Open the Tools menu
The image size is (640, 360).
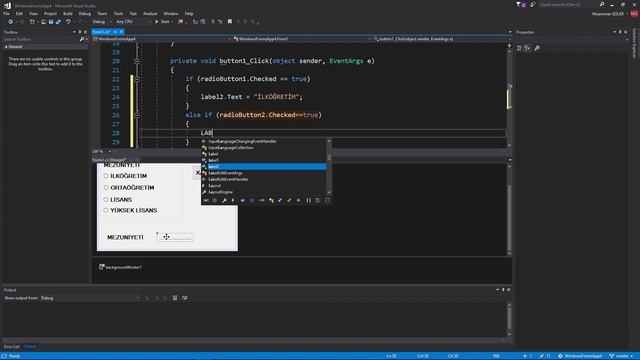[118, 13]
